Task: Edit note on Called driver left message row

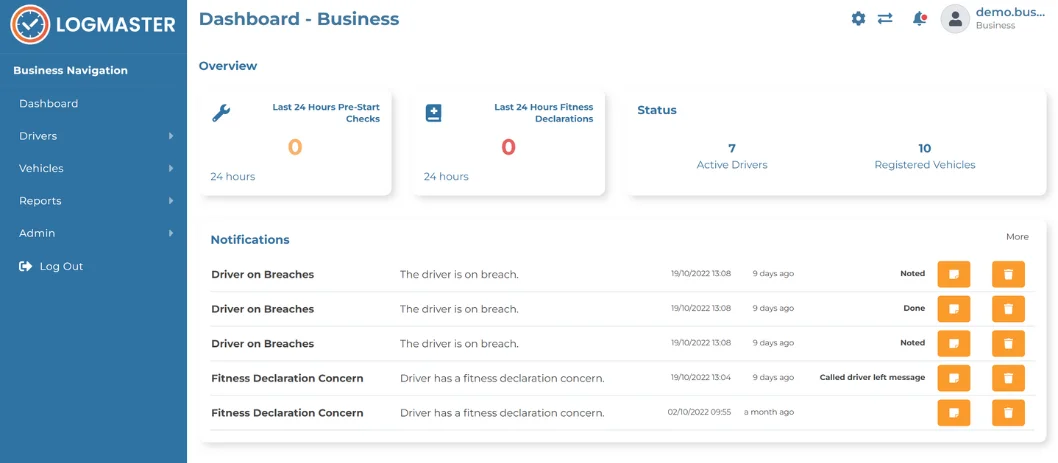Action: [x=954, y=378]
